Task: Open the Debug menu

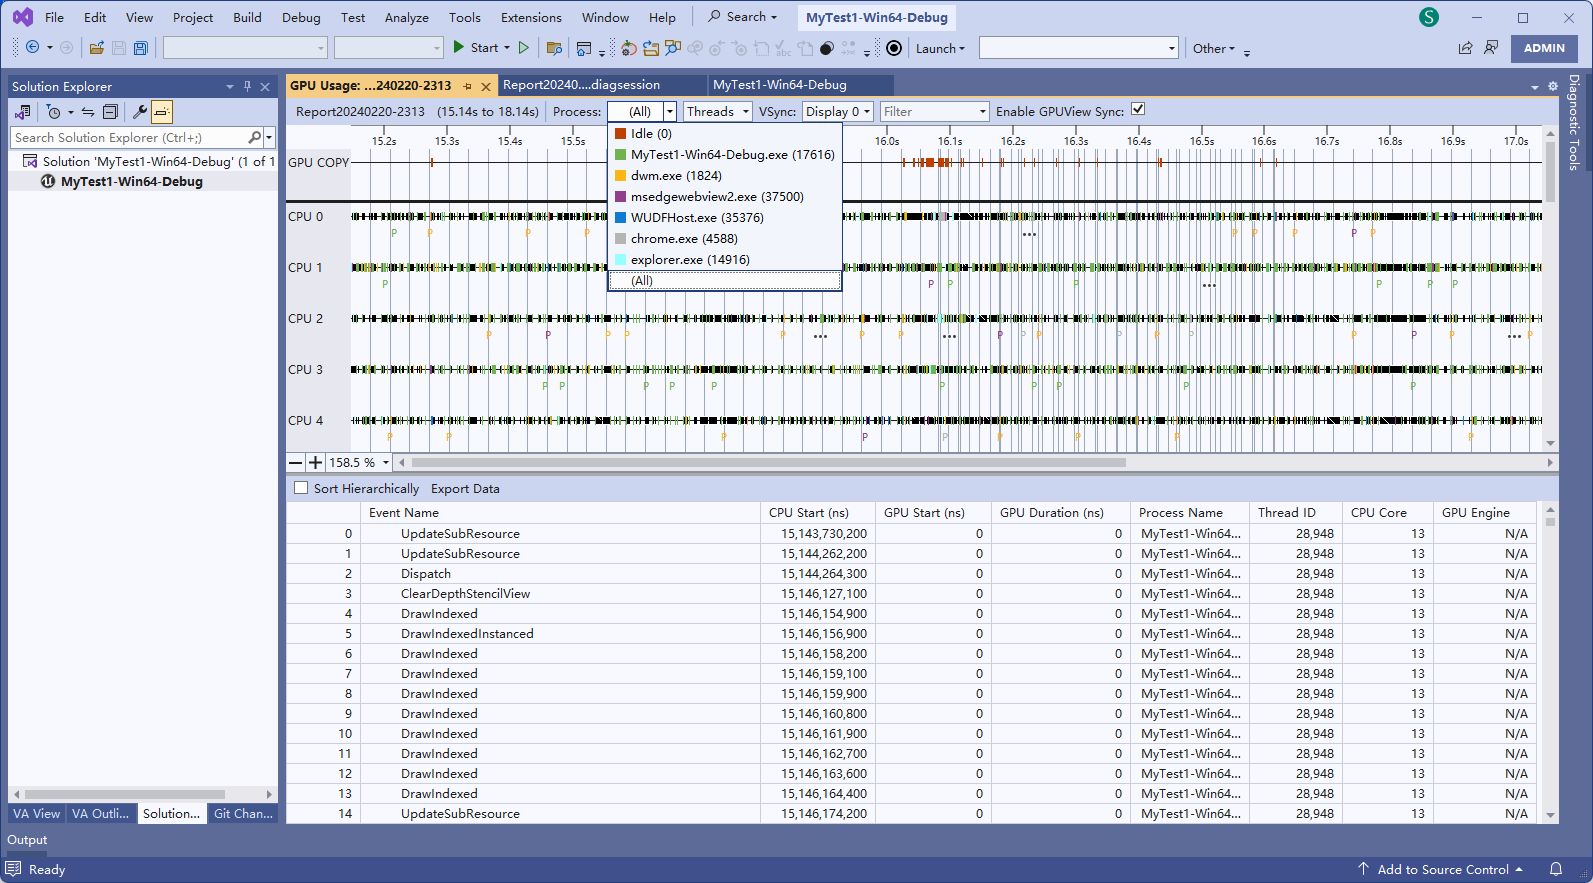Action: click(301, 17)
